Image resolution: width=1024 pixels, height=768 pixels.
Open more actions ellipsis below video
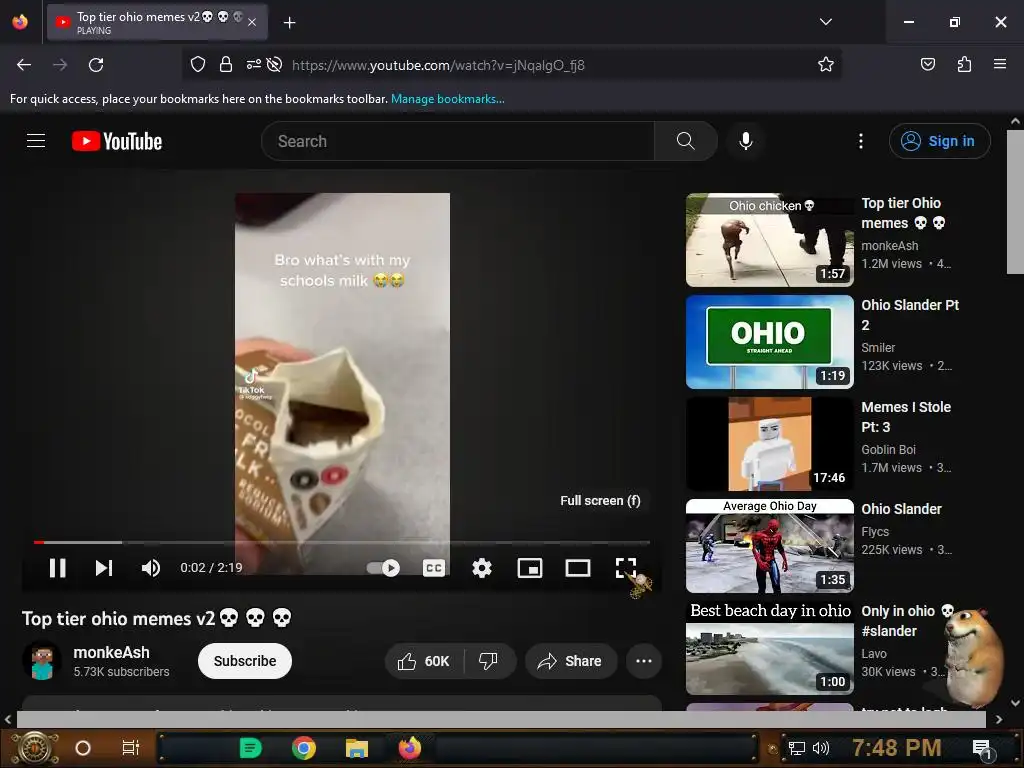644,661
